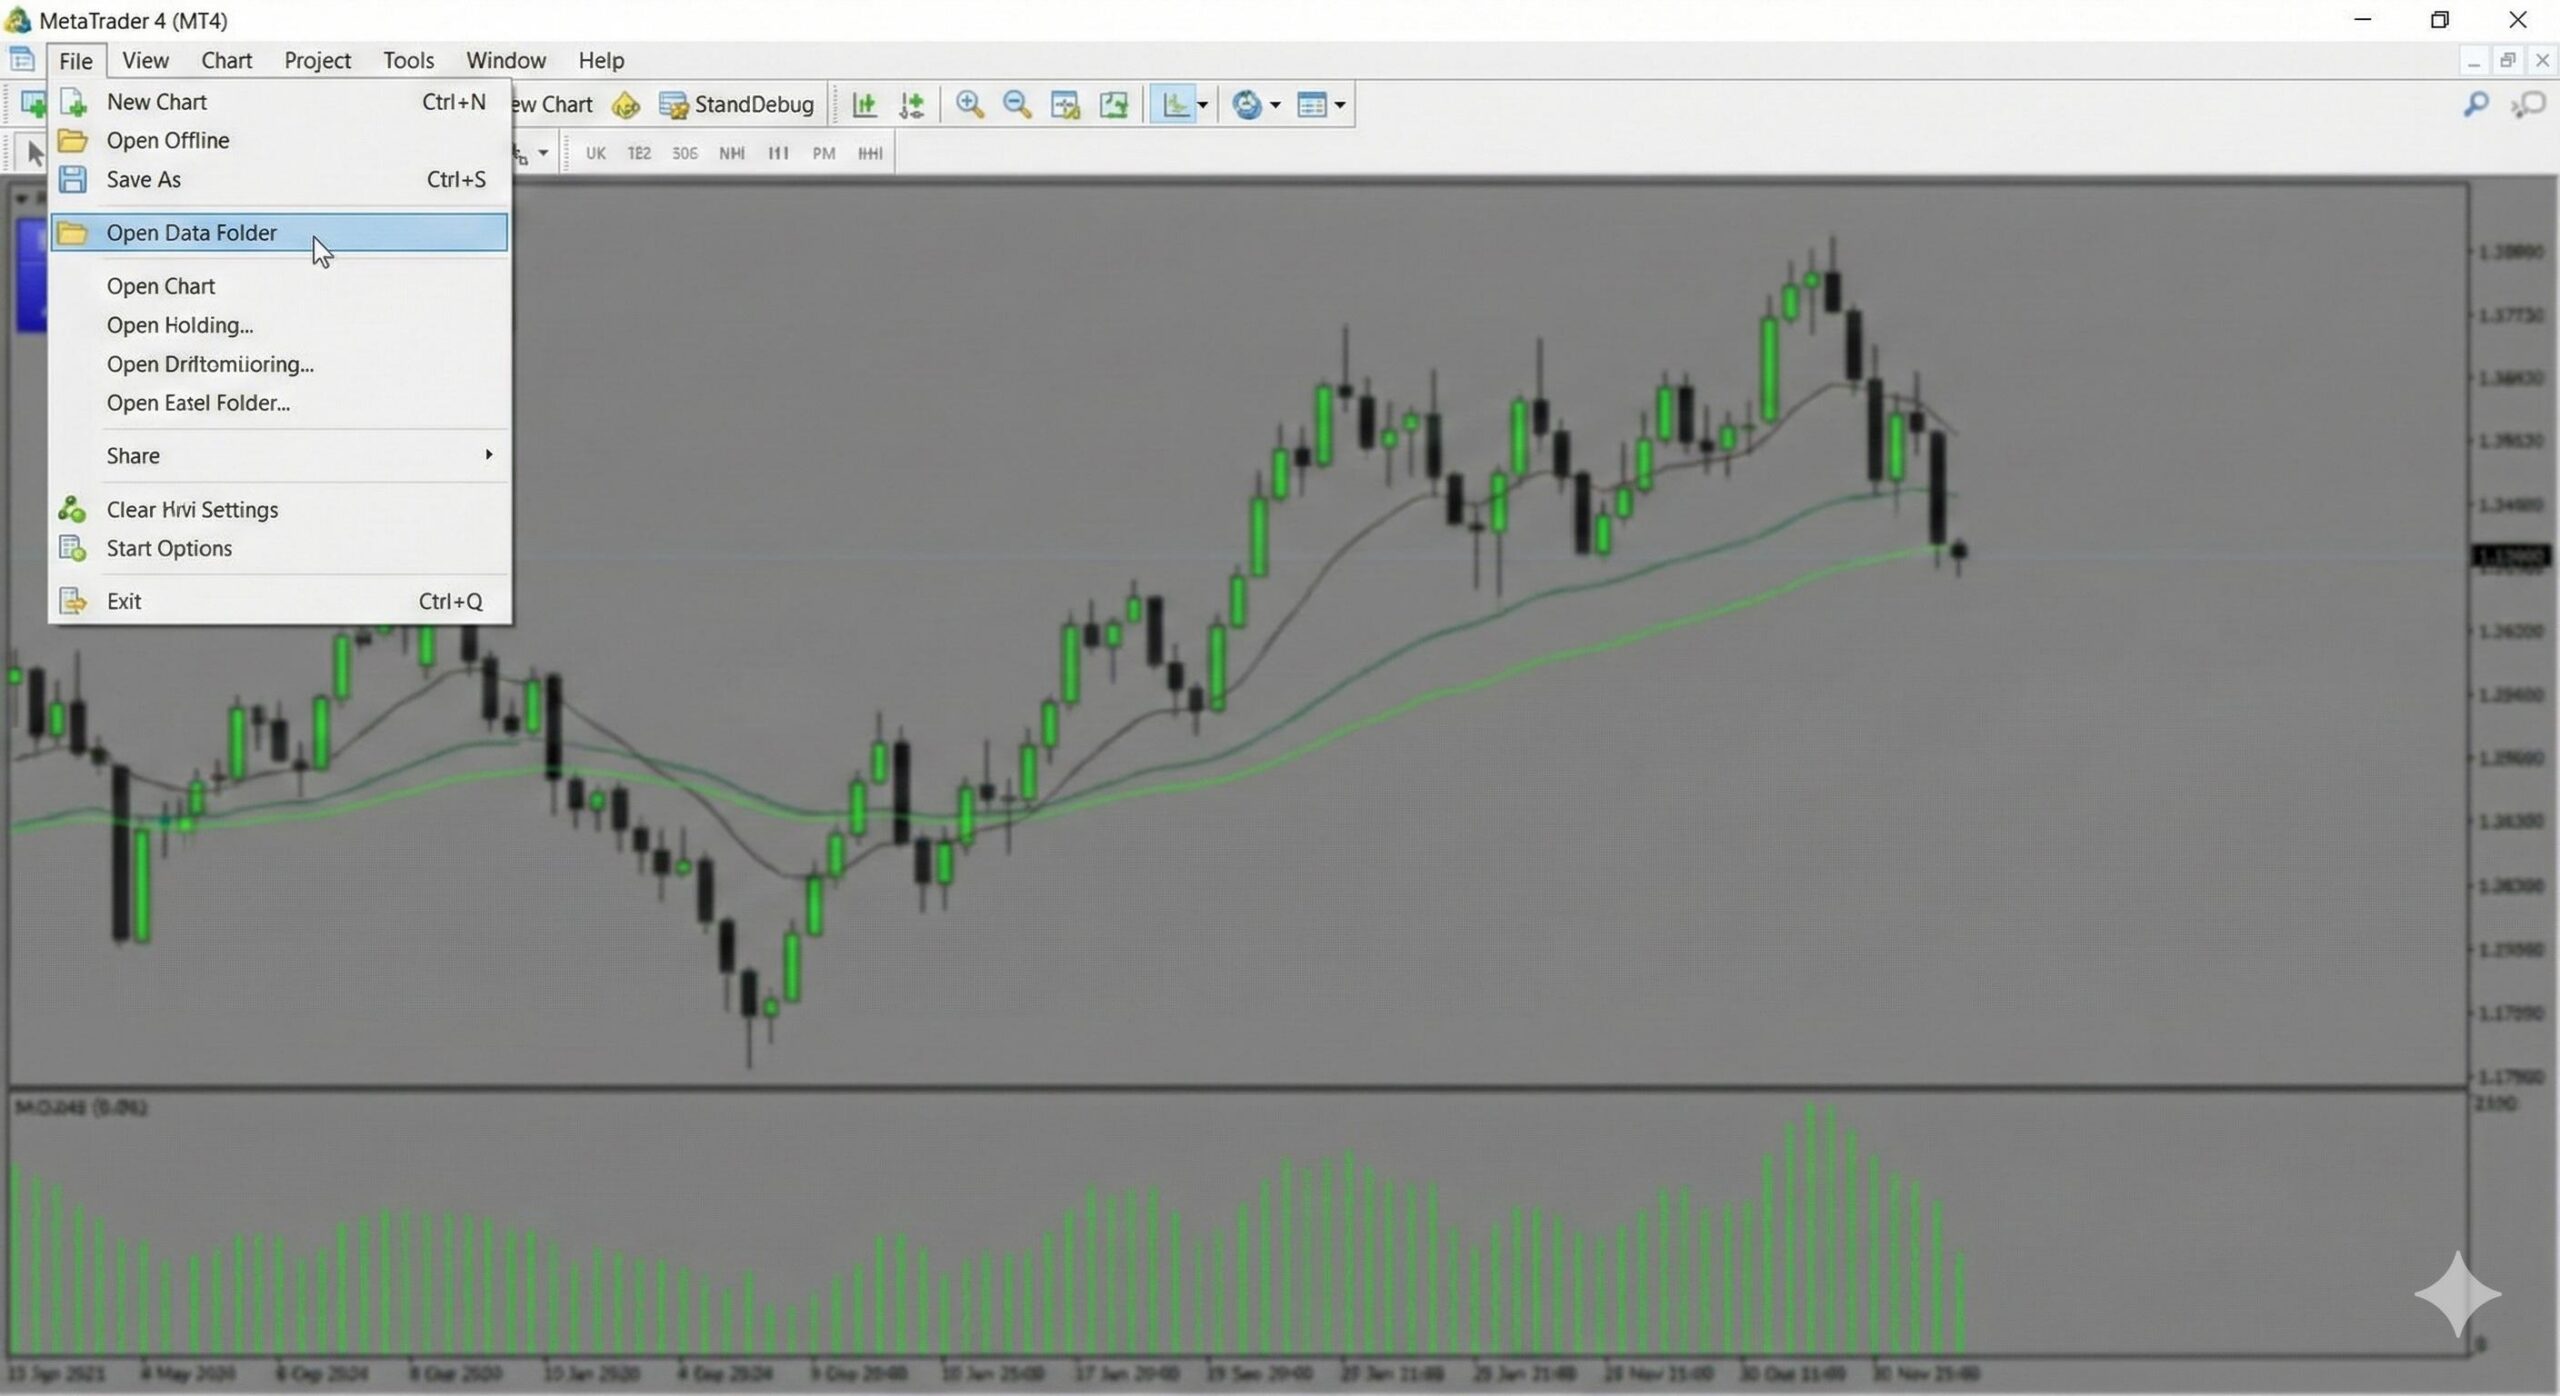This screenshot has height=1396, width=2560.
Task: Click the search magnifier in the toolbar
Action: click(2477, 104)
